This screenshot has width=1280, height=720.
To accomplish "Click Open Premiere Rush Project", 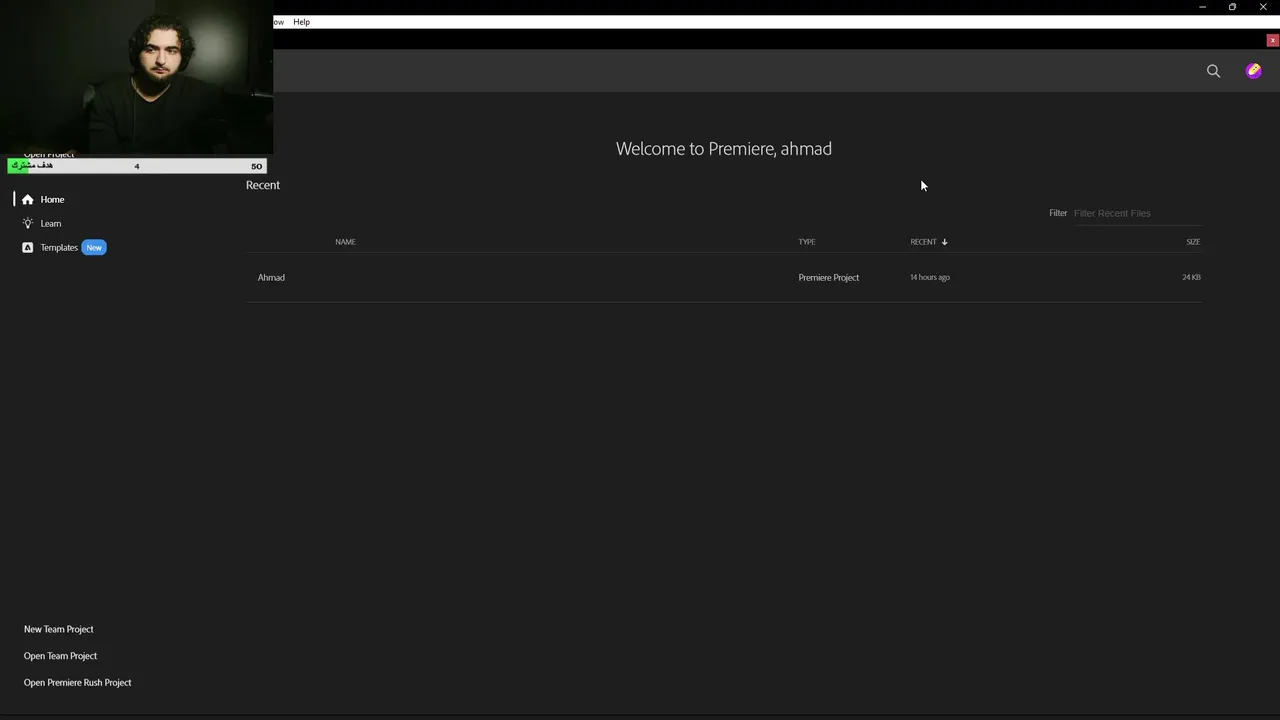I will pyautogui.click(x=77, y=682).
